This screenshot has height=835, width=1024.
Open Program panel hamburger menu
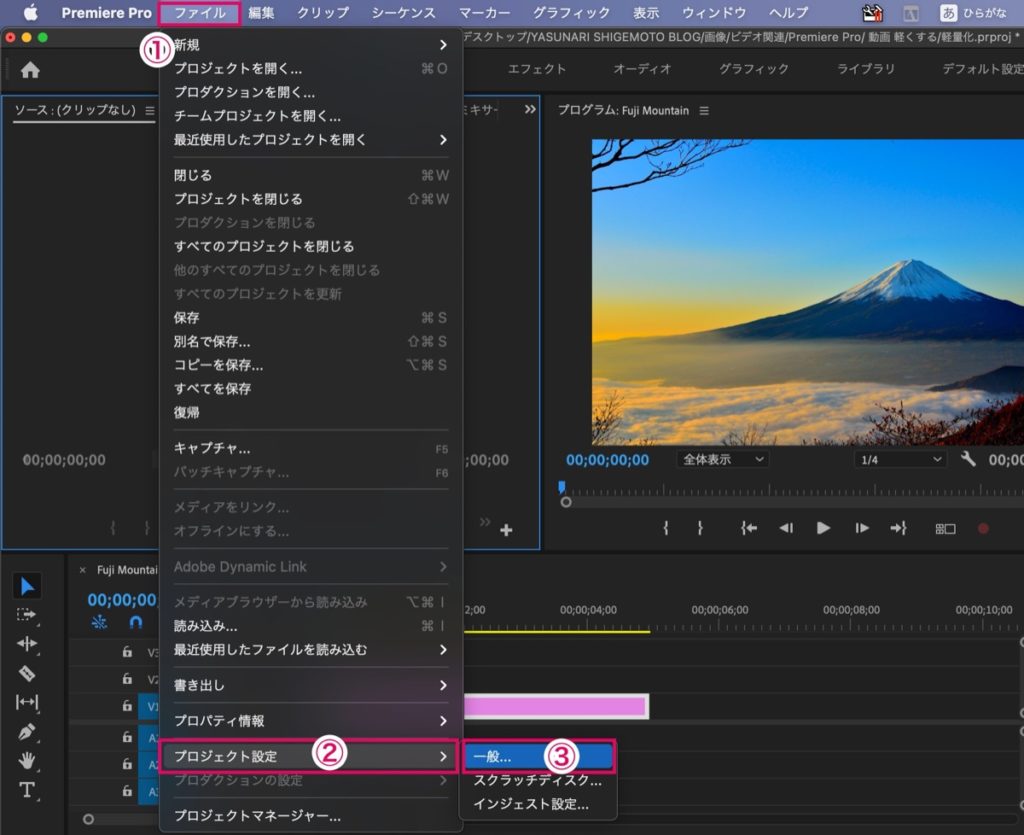[x=704, y=111]
